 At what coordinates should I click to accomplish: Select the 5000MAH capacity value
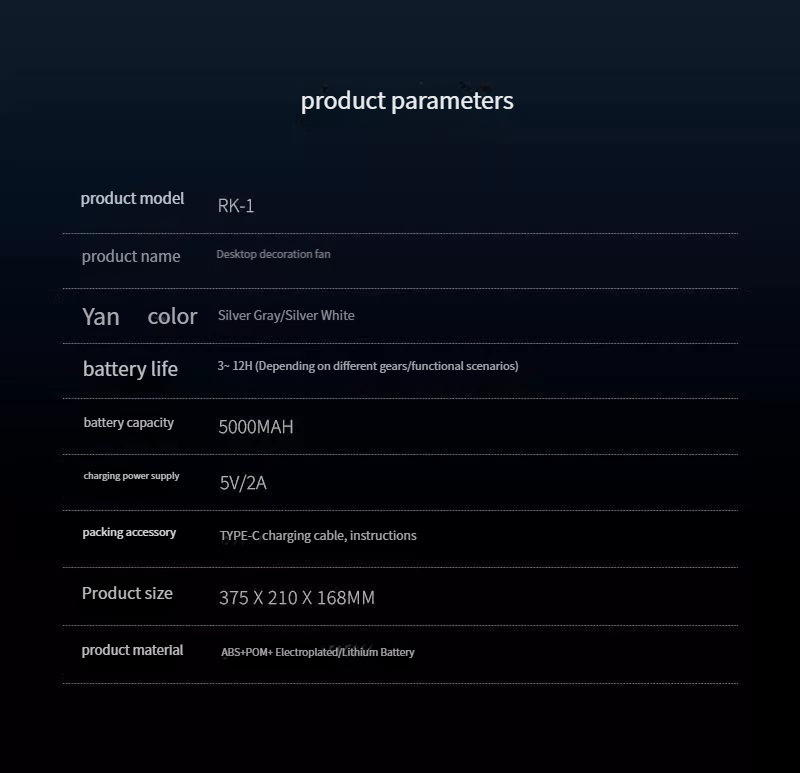(x=256, y=427)
